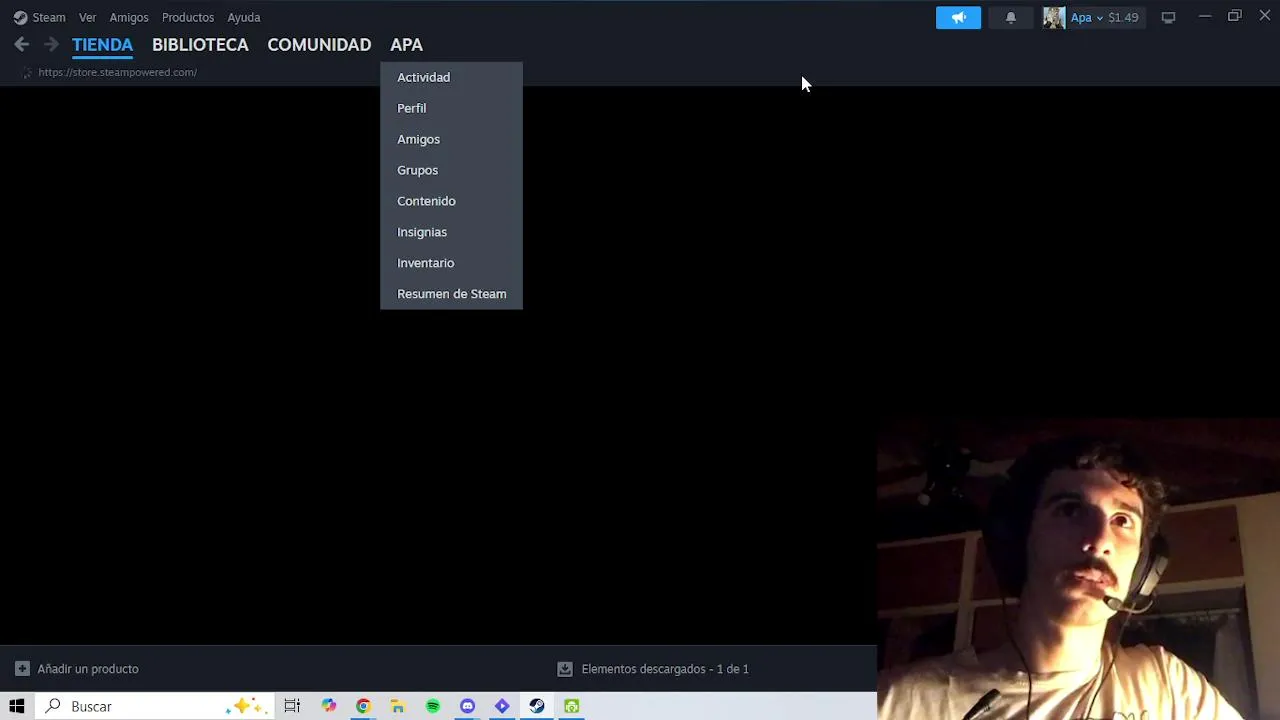Open the Productos menu
The height and width of the screenshot is (720, 1280).
(188, 17)
